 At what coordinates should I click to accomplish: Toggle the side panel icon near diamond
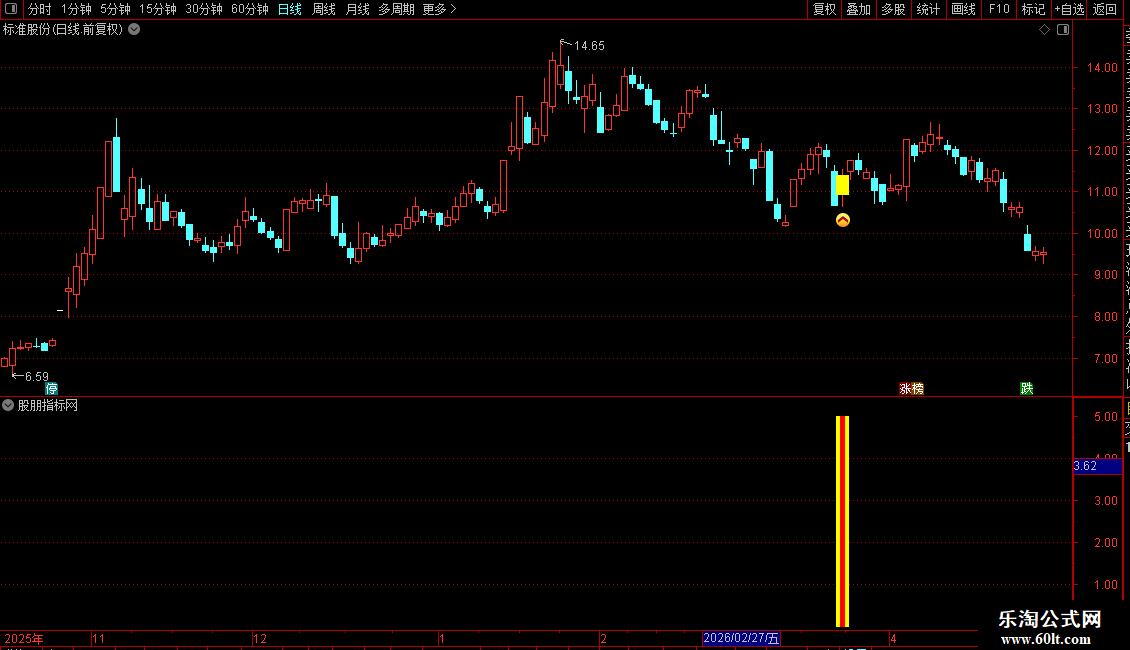(x=1063, y=30)
